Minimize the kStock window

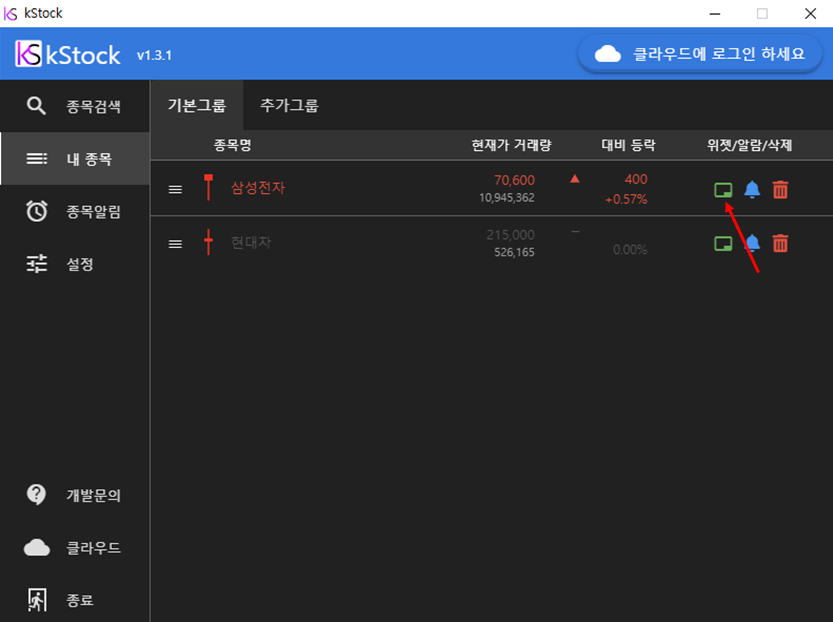point(715,13)
